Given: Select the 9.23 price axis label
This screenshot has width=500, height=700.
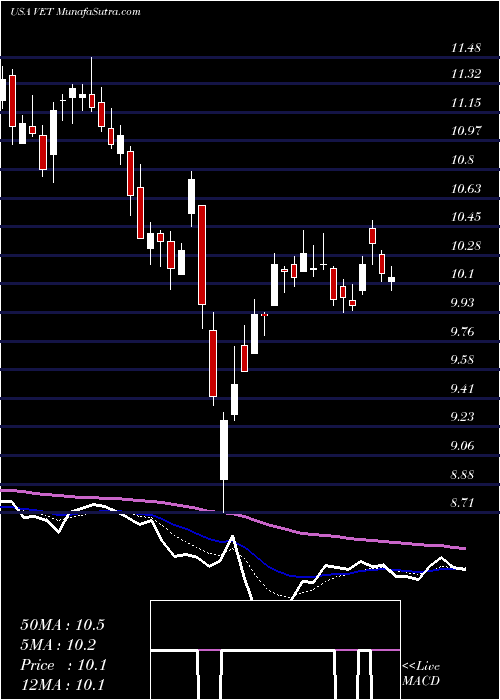Looking at the screenshot, I should (462, 417).
